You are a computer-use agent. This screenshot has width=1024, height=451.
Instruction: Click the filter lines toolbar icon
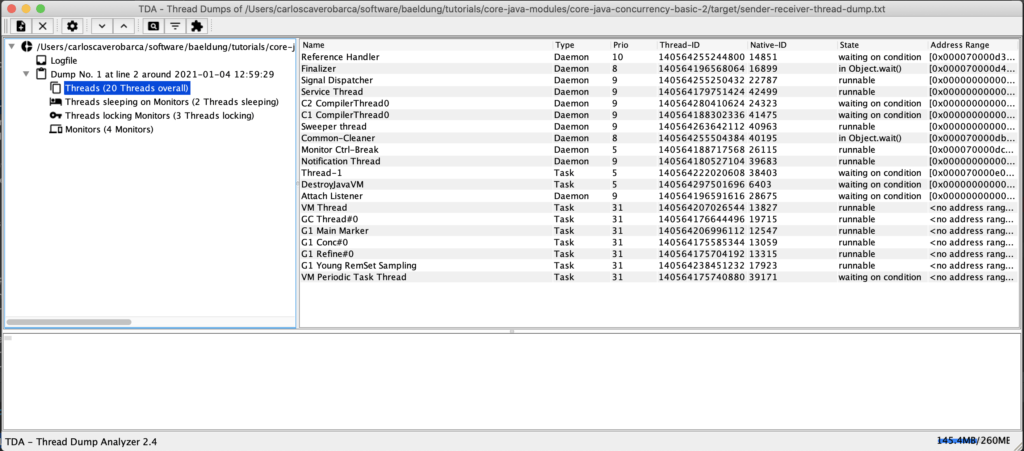click(175, 26)
